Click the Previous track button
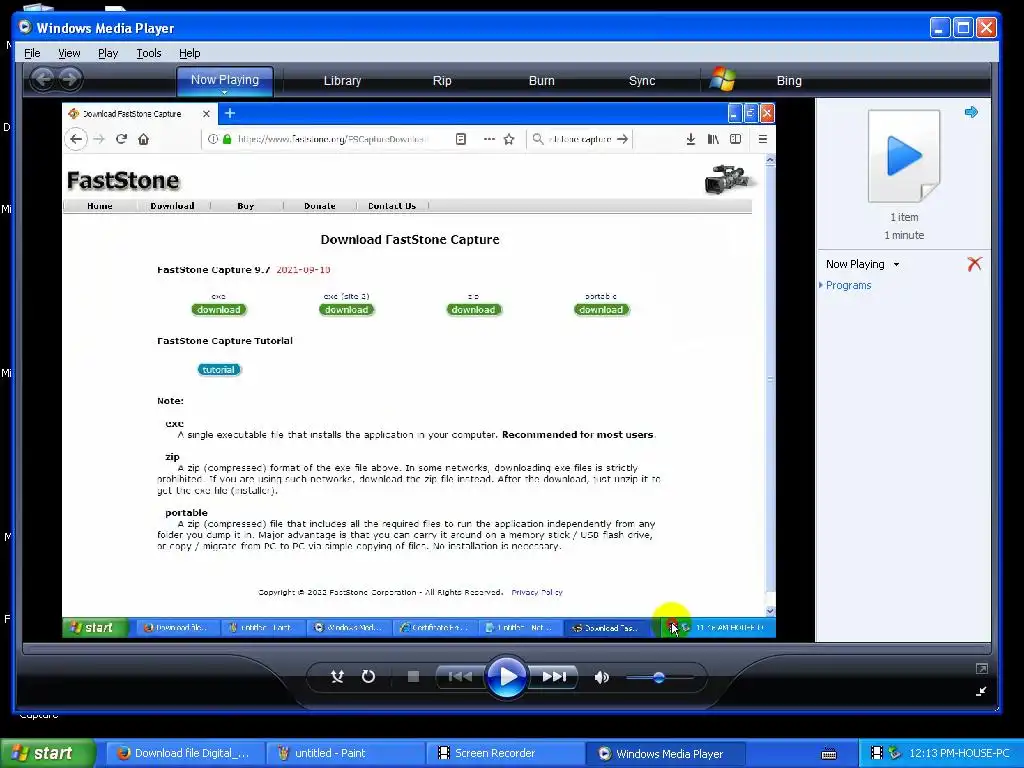1024x768 pixels. coord(460,677)
